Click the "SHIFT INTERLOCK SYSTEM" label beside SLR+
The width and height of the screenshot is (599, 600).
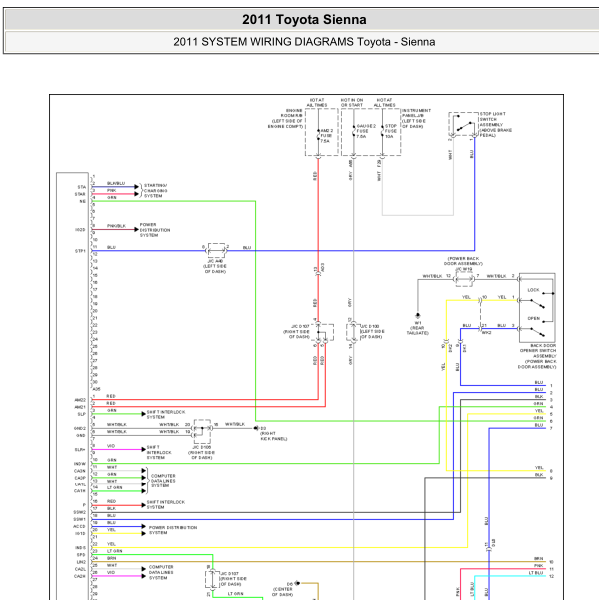click(159, 452)
